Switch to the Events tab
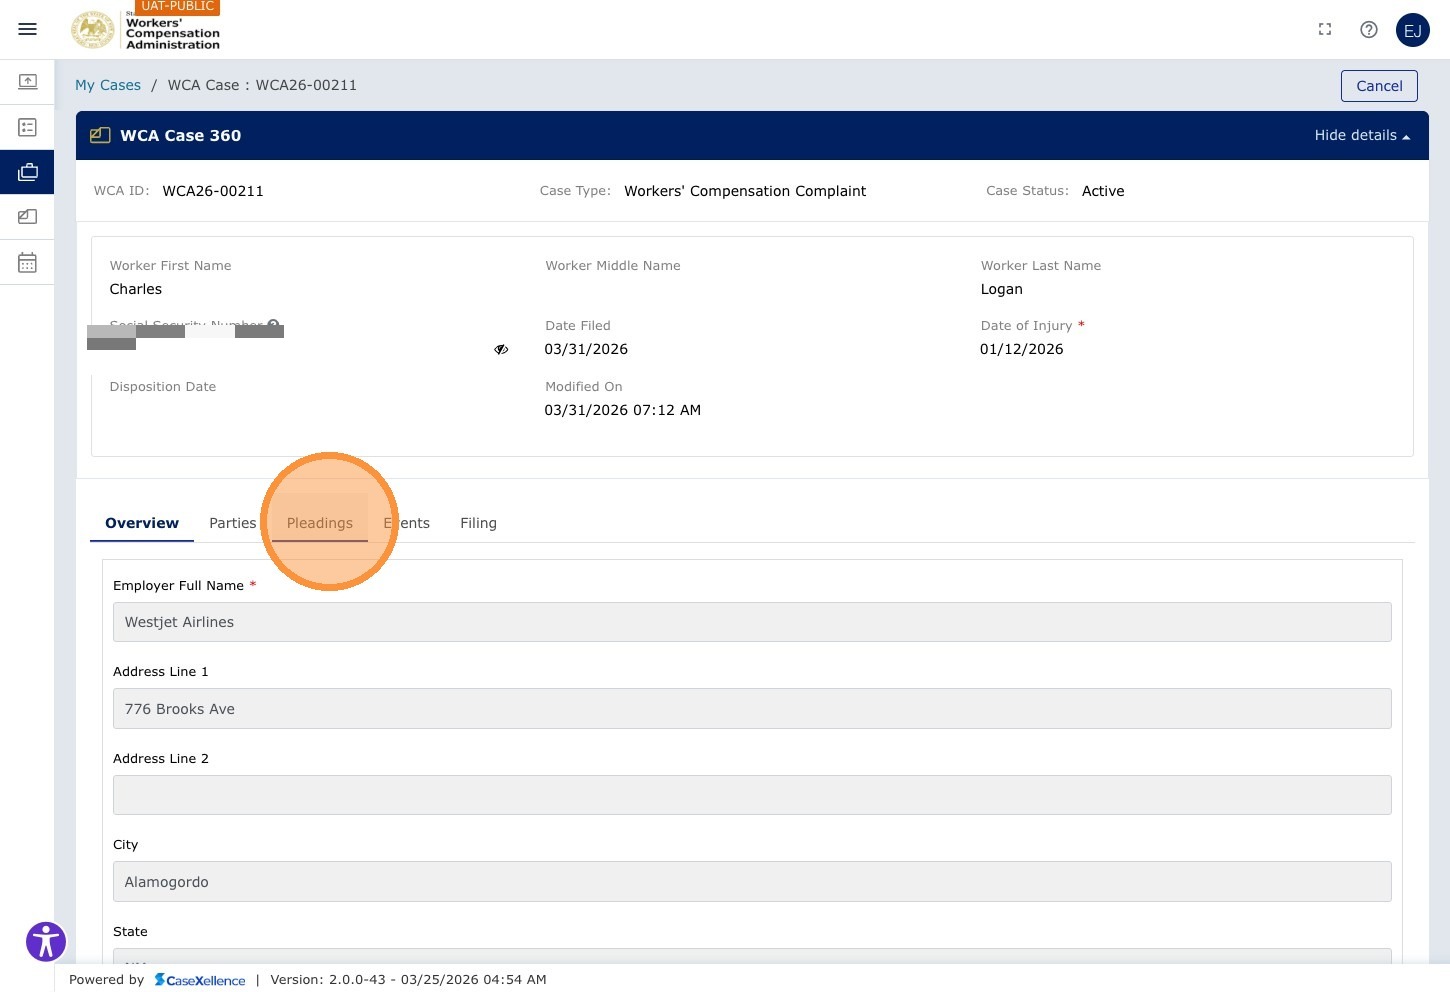 (x=407, y=523)
